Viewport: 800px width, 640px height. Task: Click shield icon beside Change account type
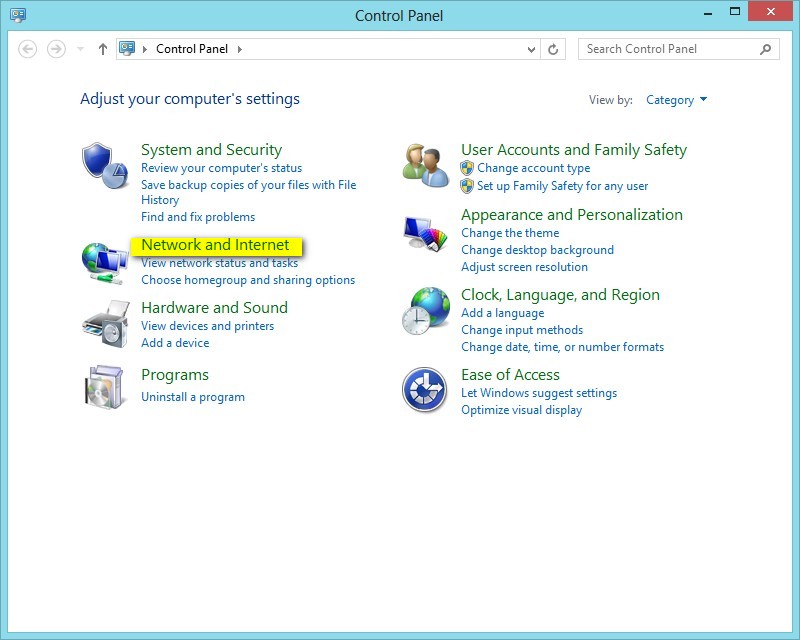pos(467,168)
